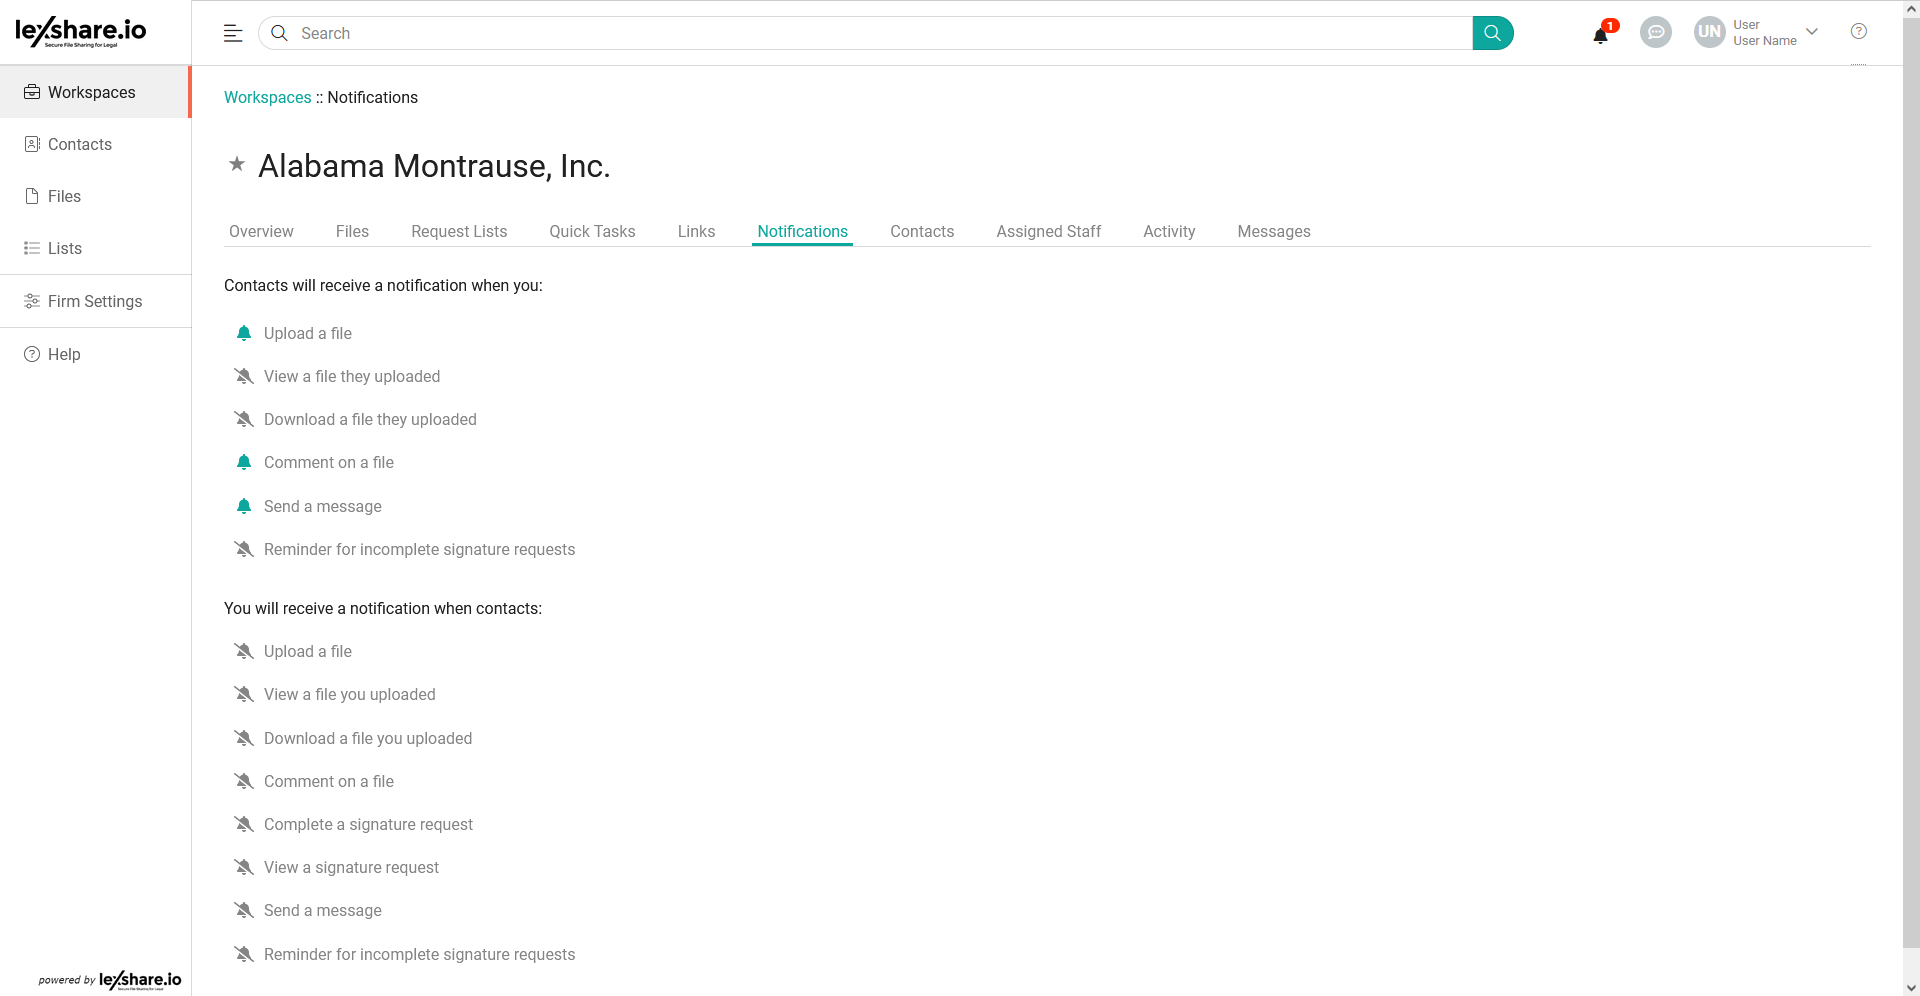The image size is (1920, 996).
Task: Expand the User Name account dropdown chevron
Action: coord(1812,32)
